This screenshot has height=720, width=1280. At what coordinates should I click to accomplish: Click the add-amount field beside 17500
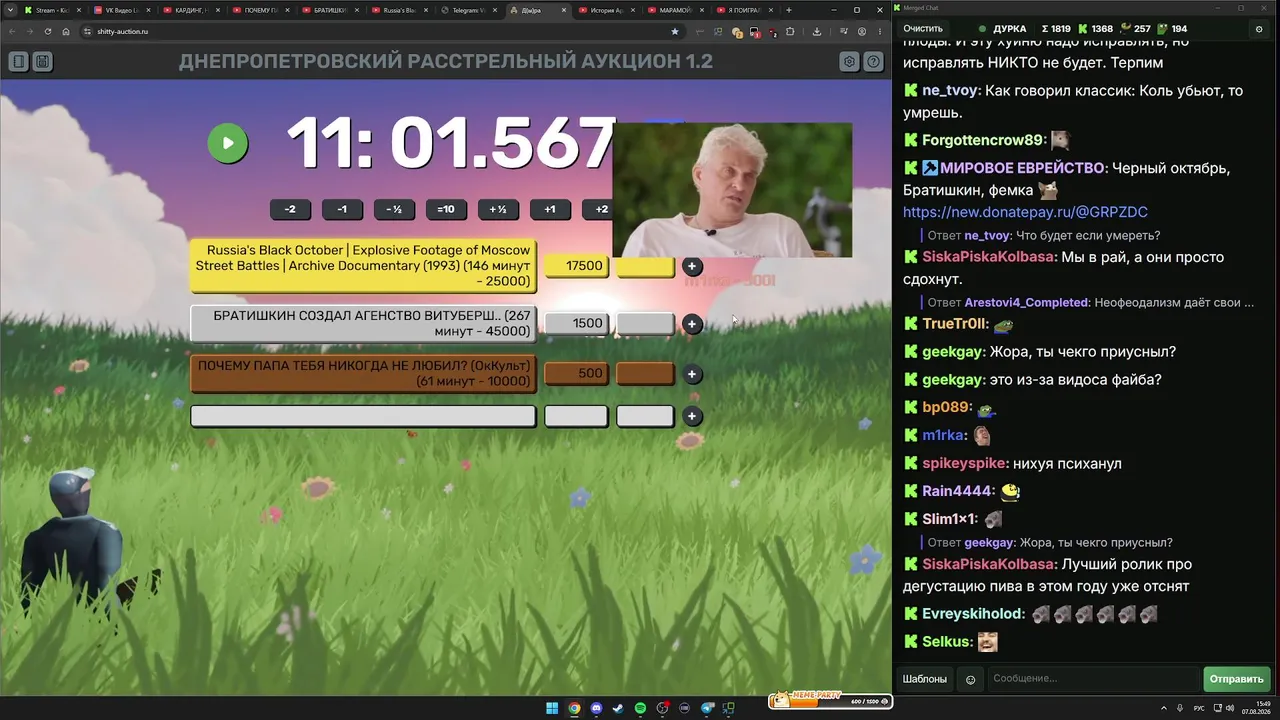coord(645,266)
